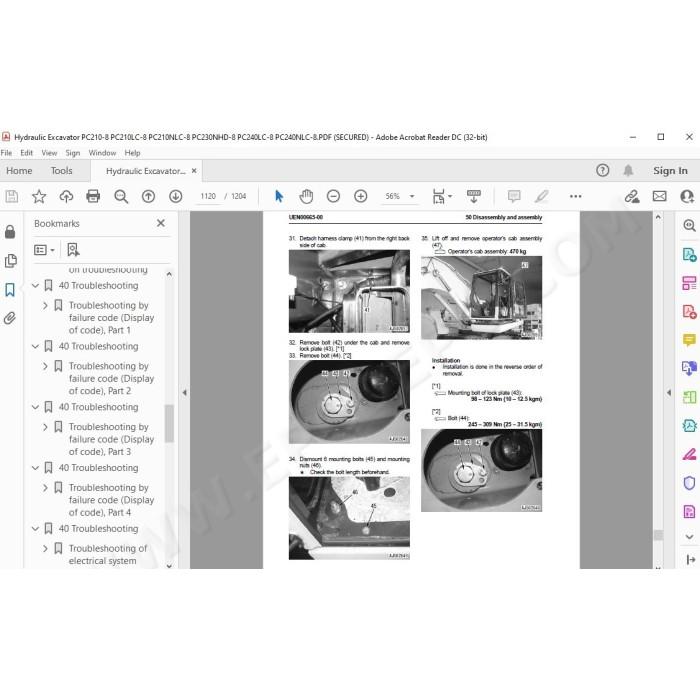The width and height of the screenshot is (700, 700).
Task: Go to previous page arrow
Action: pos(148,196)
